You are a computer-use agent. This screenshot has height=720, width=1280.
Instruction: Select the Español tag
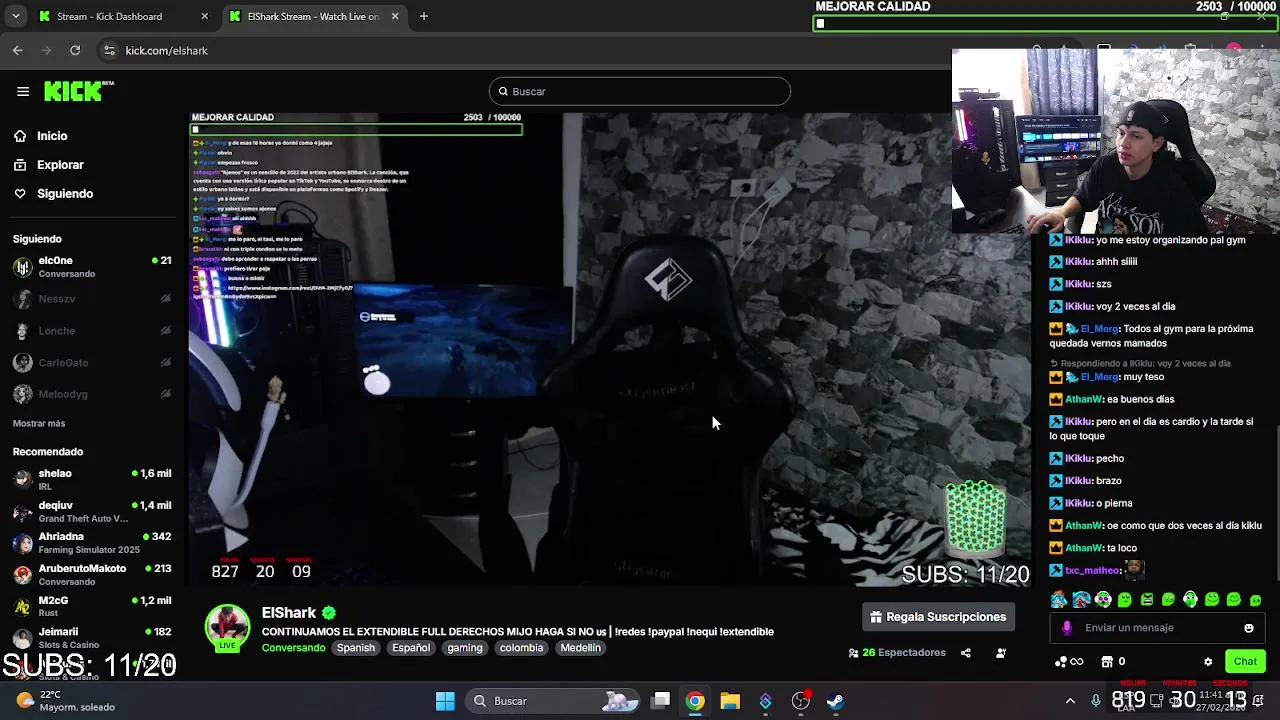(x=410, y=648)
